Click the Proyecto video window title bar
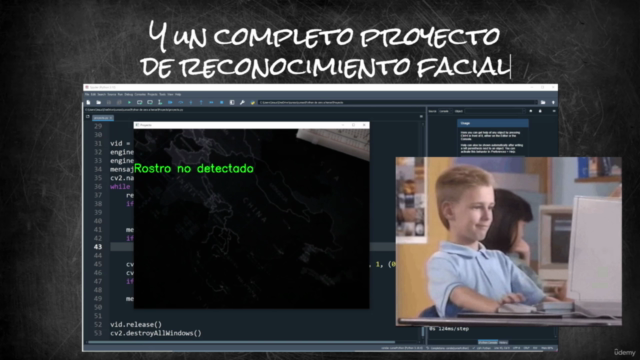Screen dimensions: 640x360 [x=252, y=125]
